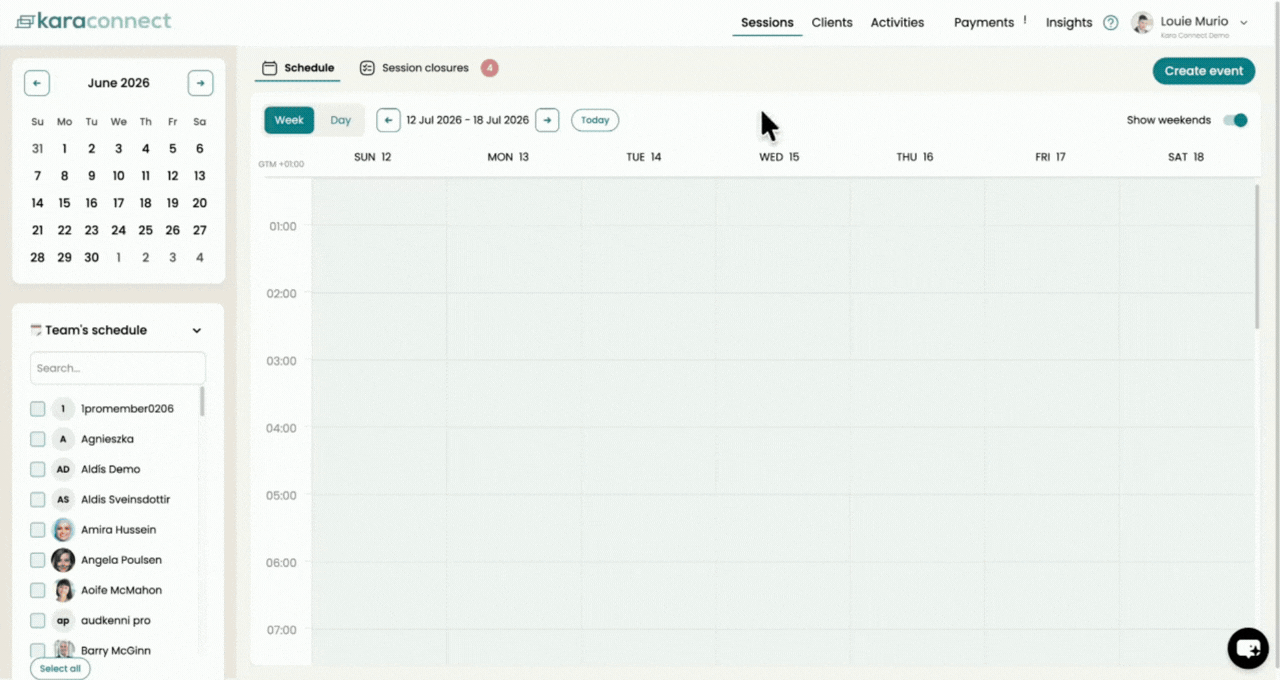Screen dimensions: 1280x680
Task: Select June 1 in the mini calendar
Action: pos(64,149)
